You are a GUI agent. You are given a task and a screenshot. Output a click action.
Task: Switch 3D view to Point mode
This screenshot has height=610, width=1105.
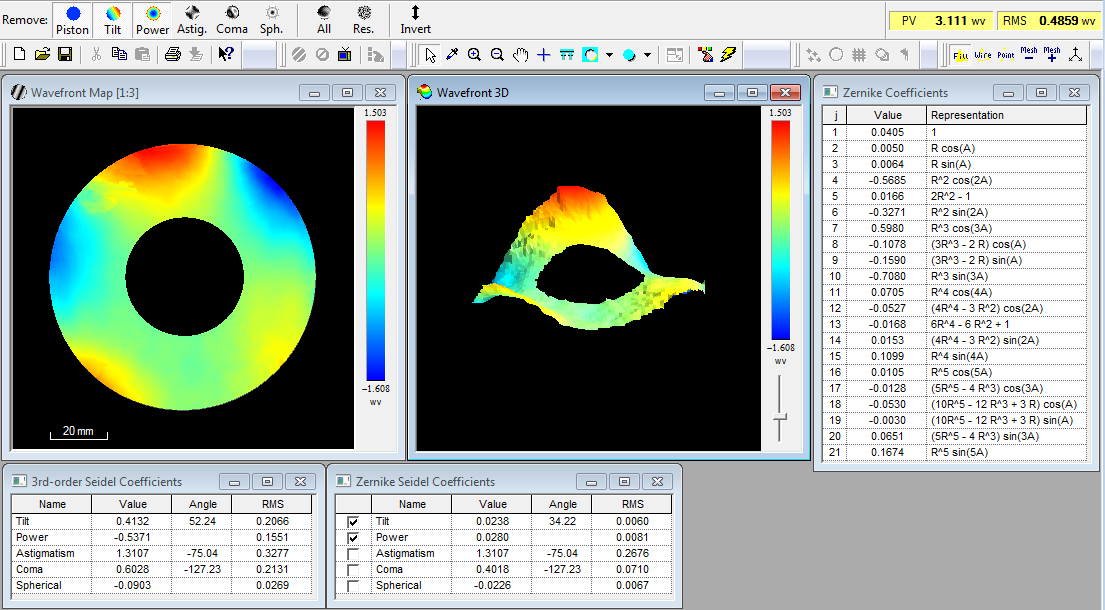click(x=1006, y=54)
